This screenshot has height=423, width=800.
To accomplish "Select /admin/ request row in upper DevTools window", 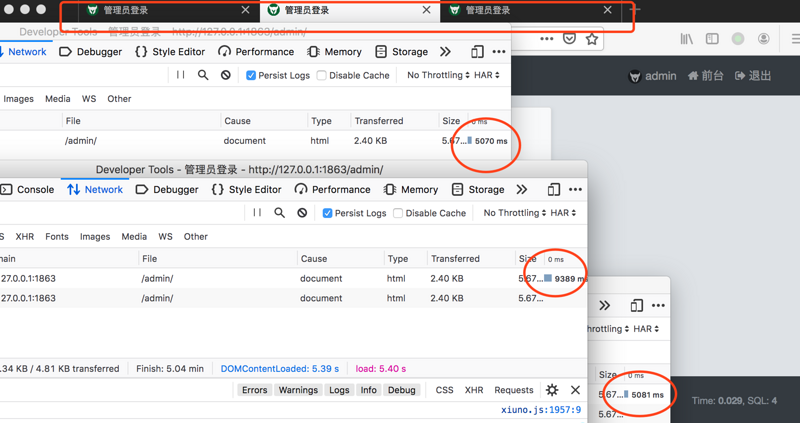I will coord(255,141).
